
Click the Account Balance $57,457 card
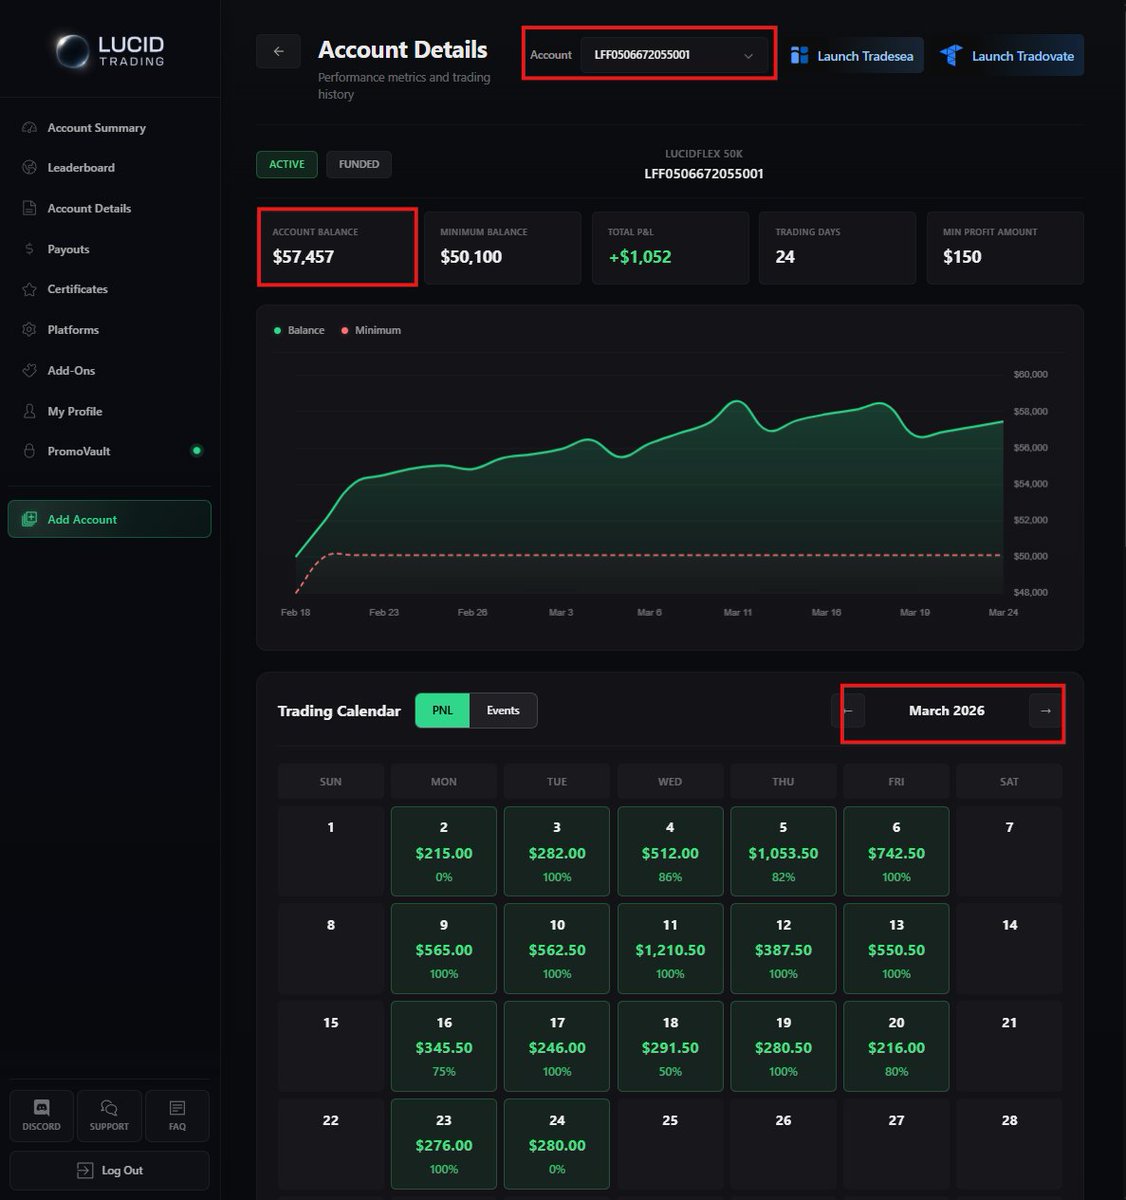click(337, 247)
